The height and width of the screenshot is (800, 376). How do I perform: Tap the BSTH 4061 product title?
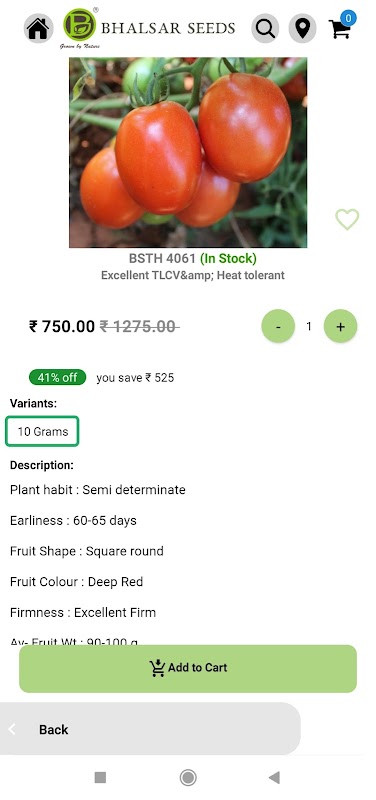162,259
